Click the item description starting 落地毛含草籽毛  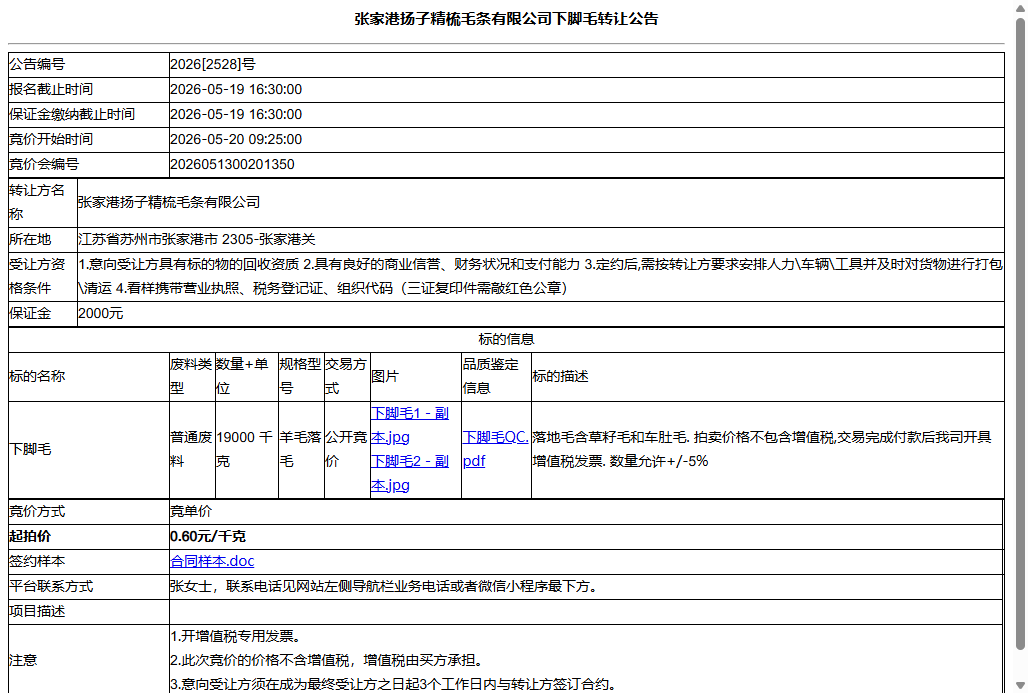point(762,449)
